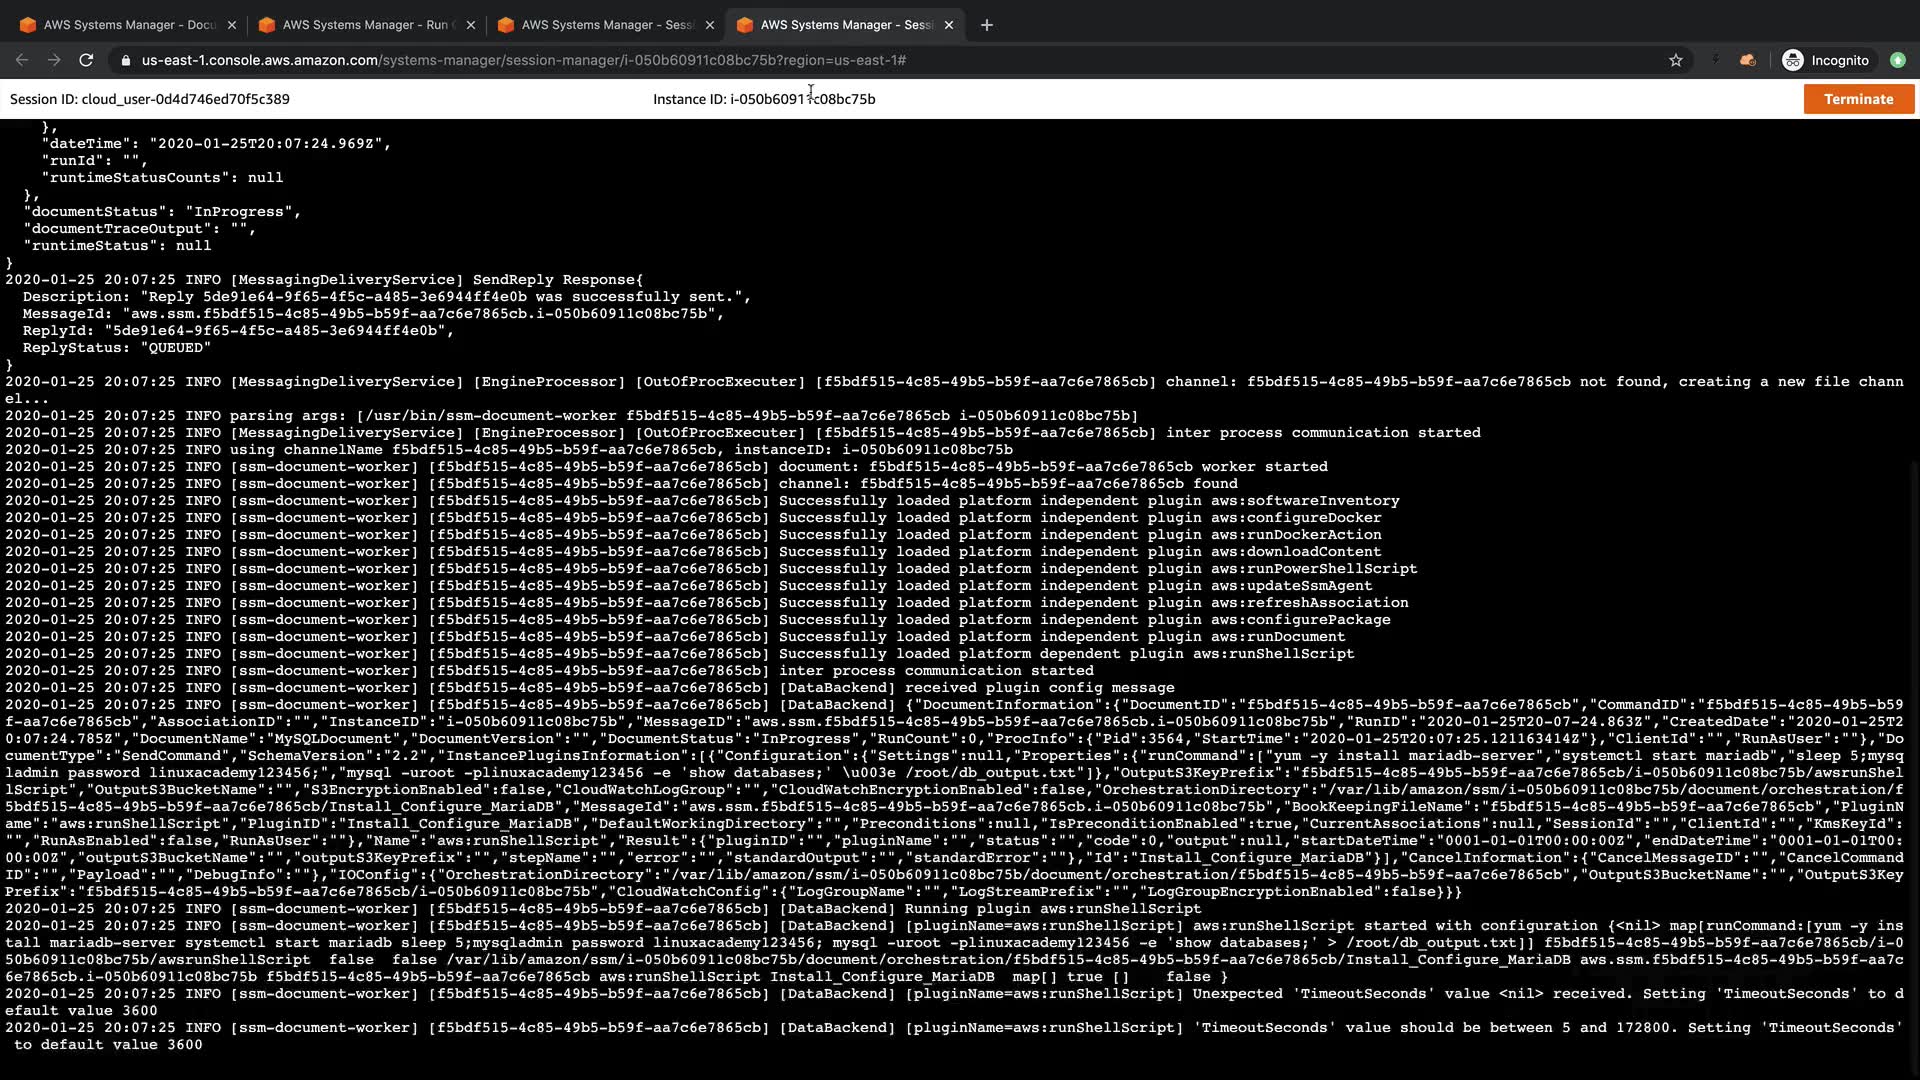Close the Run Command tab
Image resolution: width=1920 pixels, height=1080 pixels.
point(471,25)
